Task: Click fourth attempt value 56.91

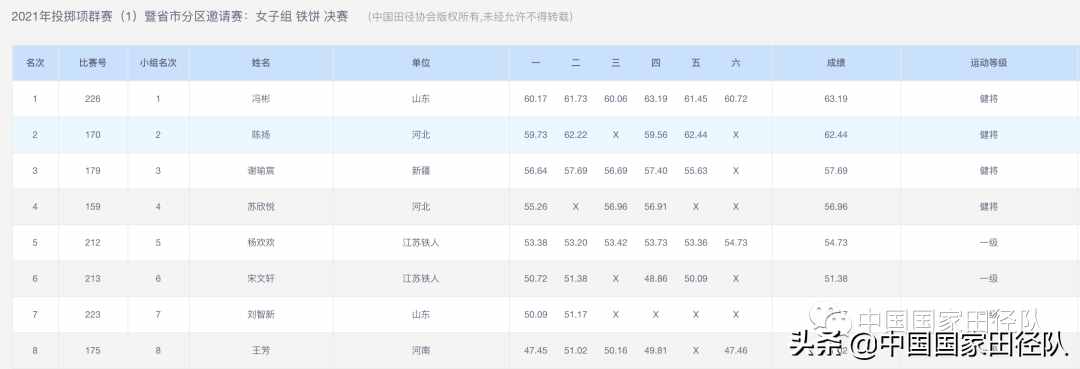Action: [656, 207]
